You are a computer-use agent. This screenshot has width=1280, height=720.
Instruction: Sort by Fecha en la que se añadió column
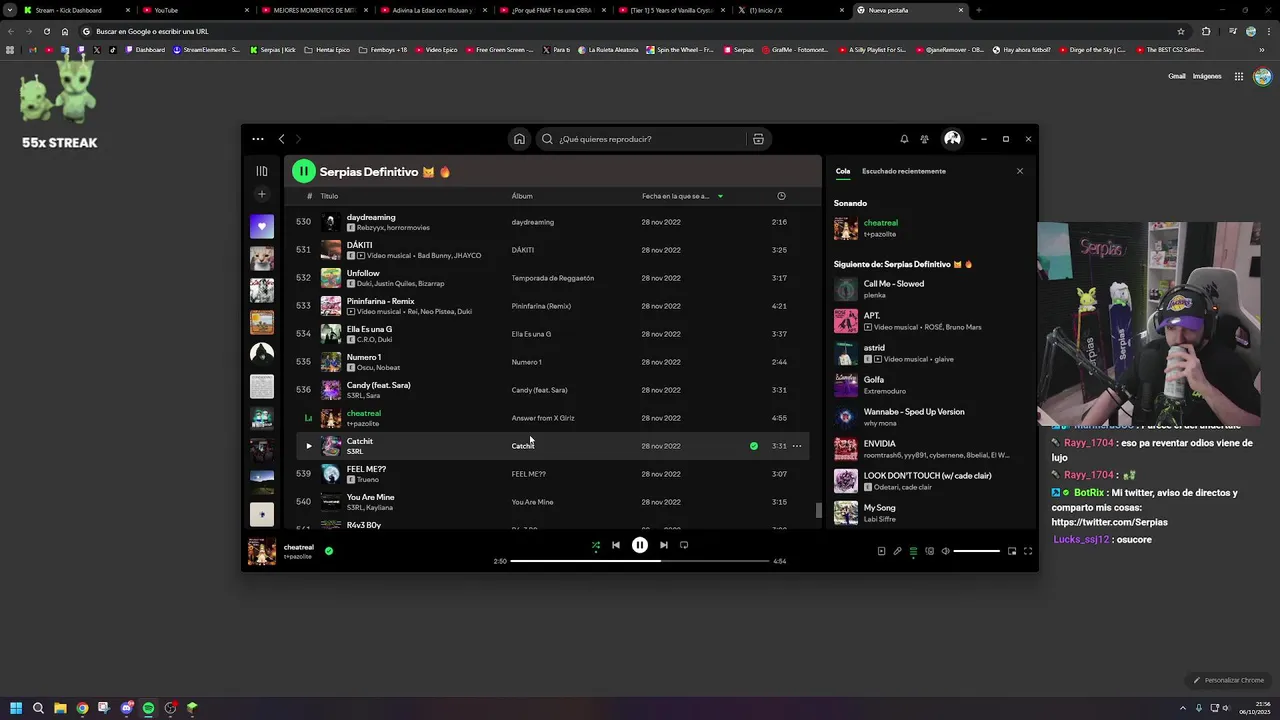coord(682,196)
